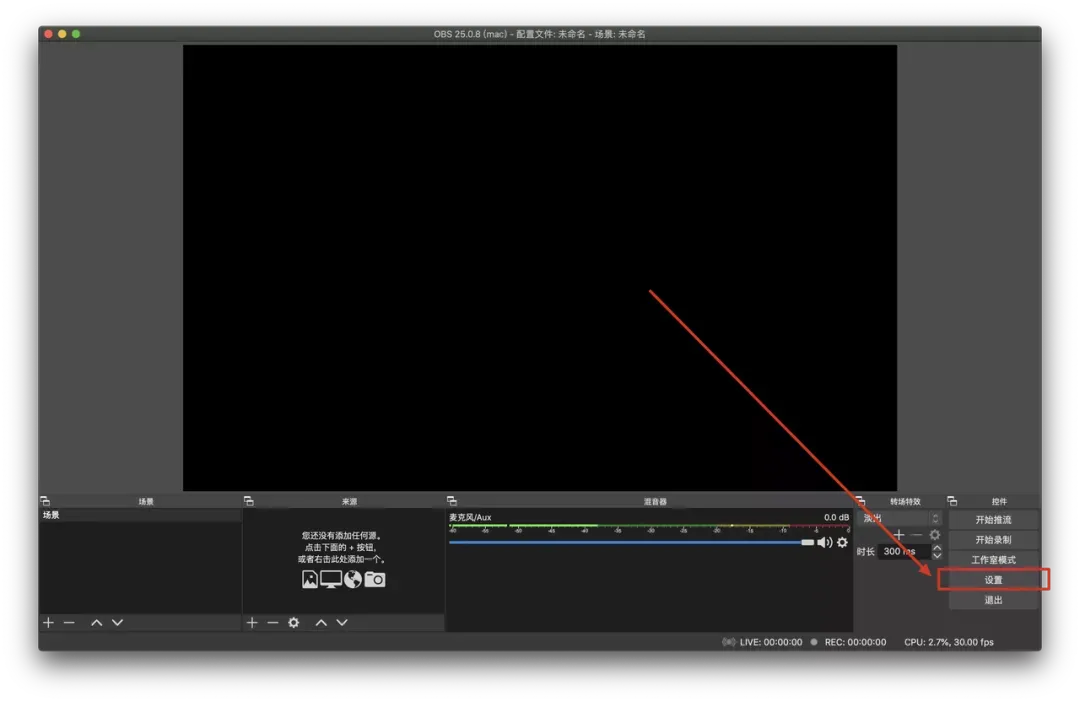Open 设置 settings button
The image size is (1080, 702).
tap(993, 580)
